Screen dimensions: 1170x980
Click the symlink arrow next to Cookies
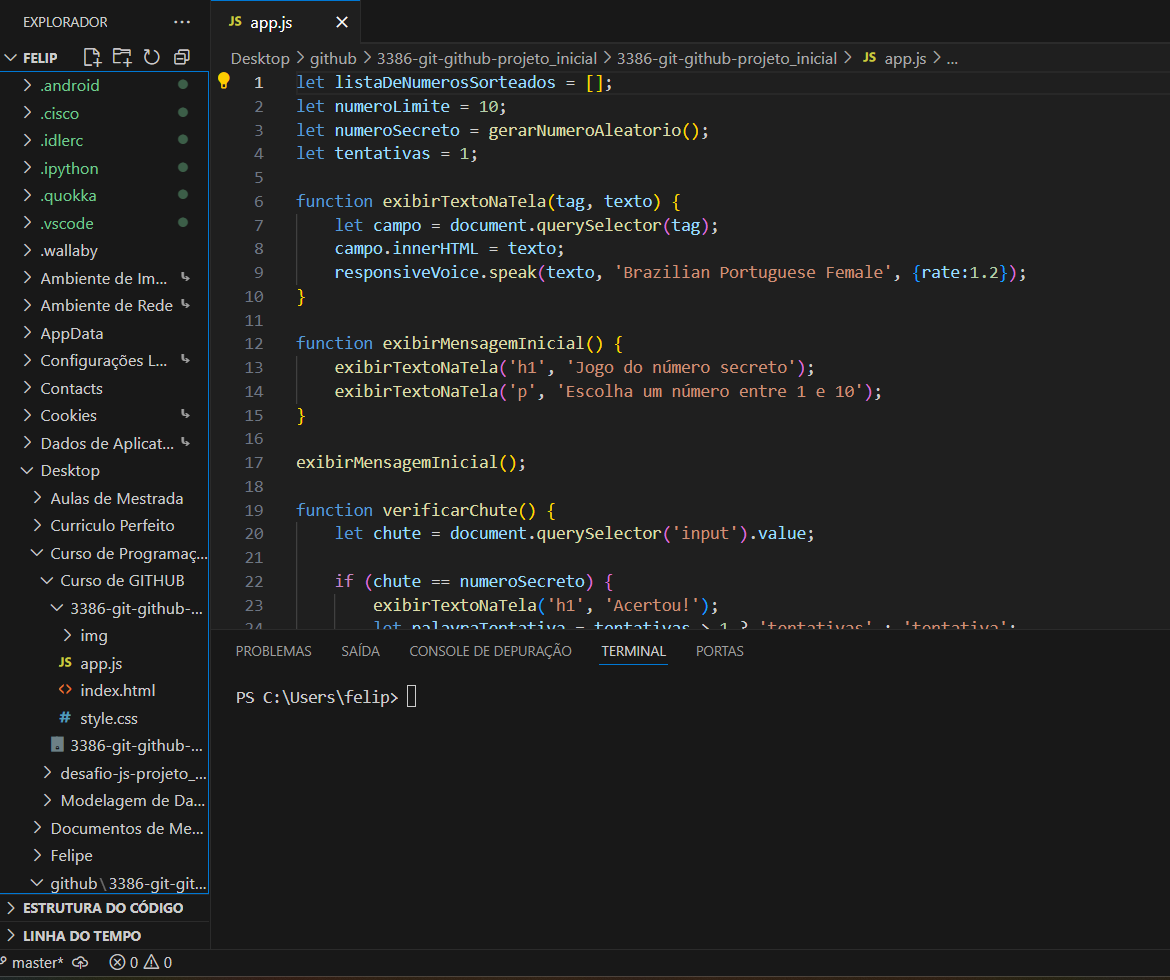[x=185, y=414]
